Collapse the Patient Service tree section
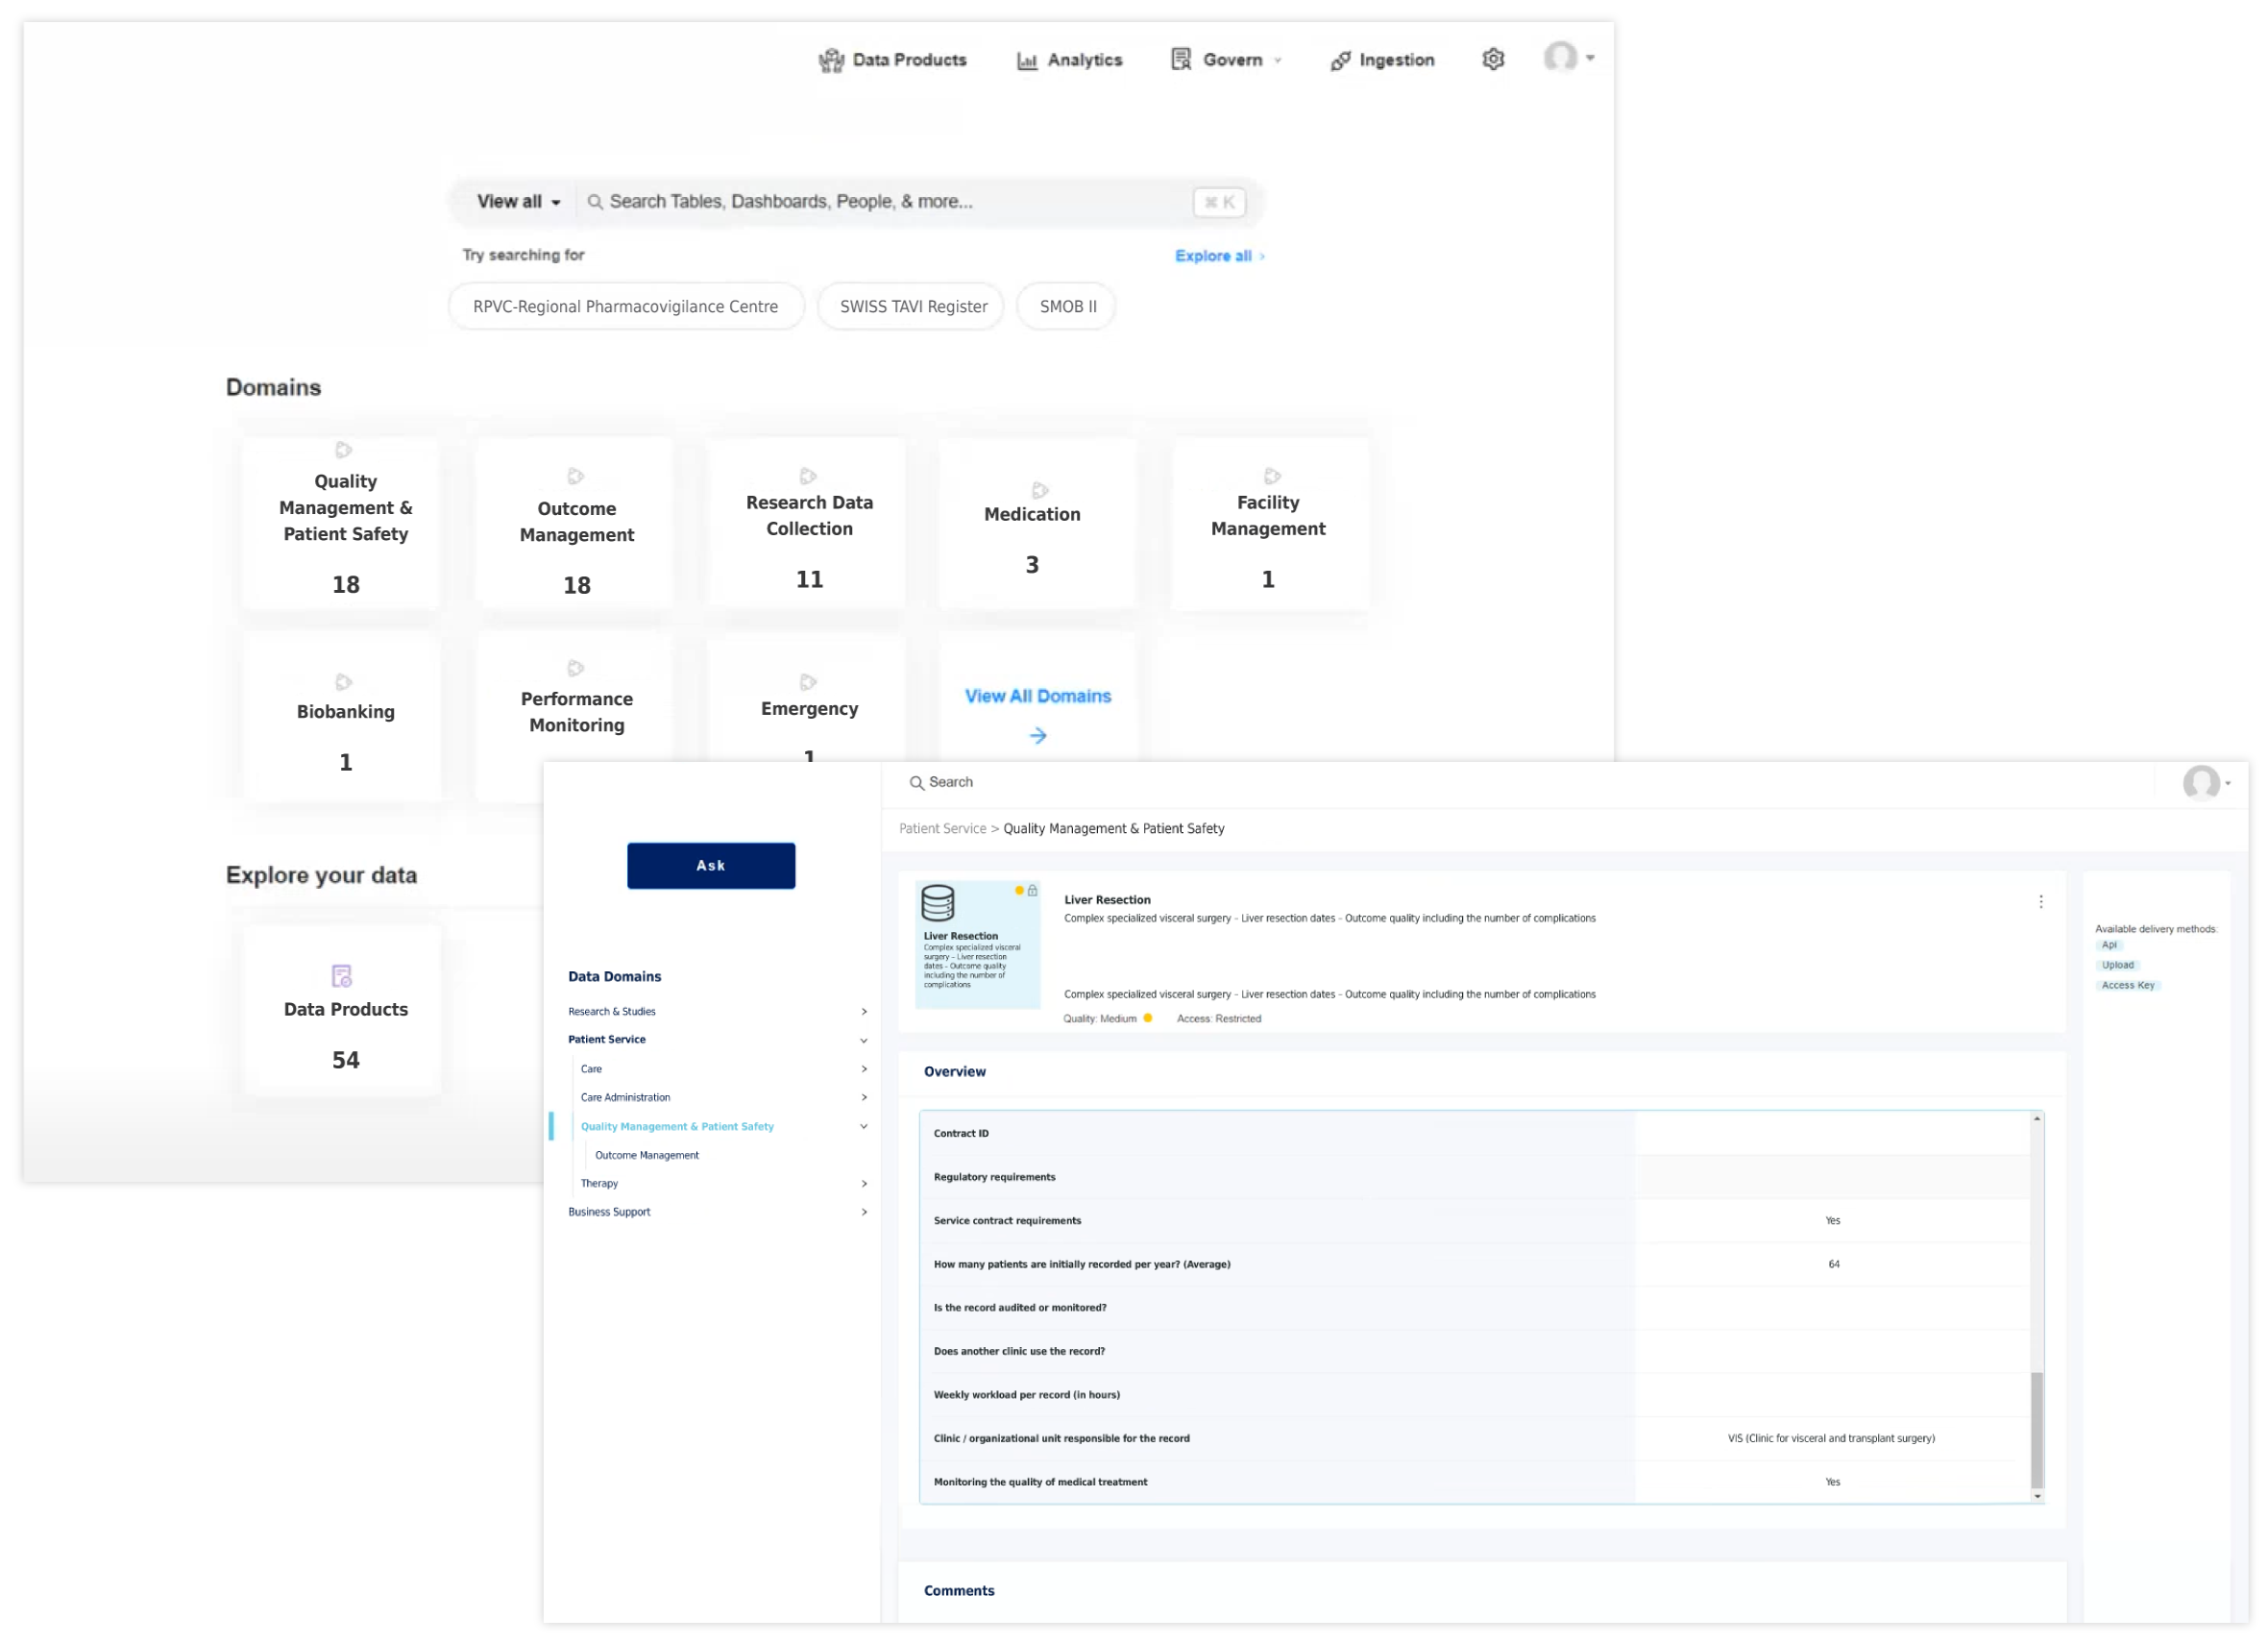Image resolution: width=2268 pixels, height=1643 pixels. point(864,1040)
